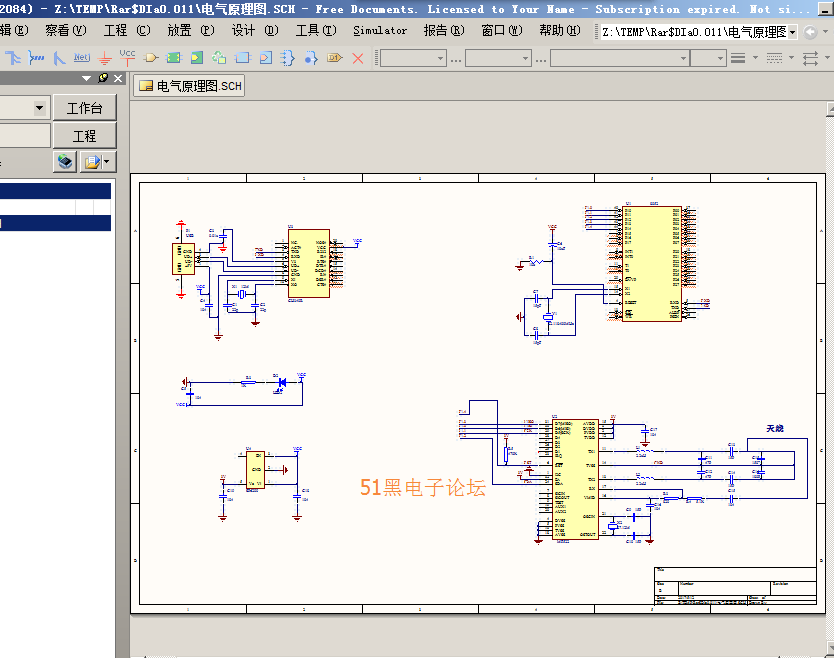Open the panel options triangle menu
Screen dimensions: 834x658
(x=87, y=78)
